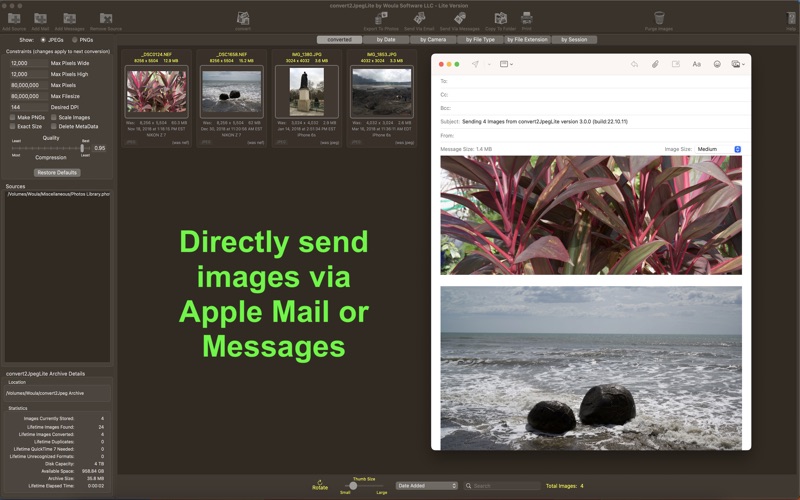Click the header fields icon in Mail window

pyautogui.click(x=505, y=64)
